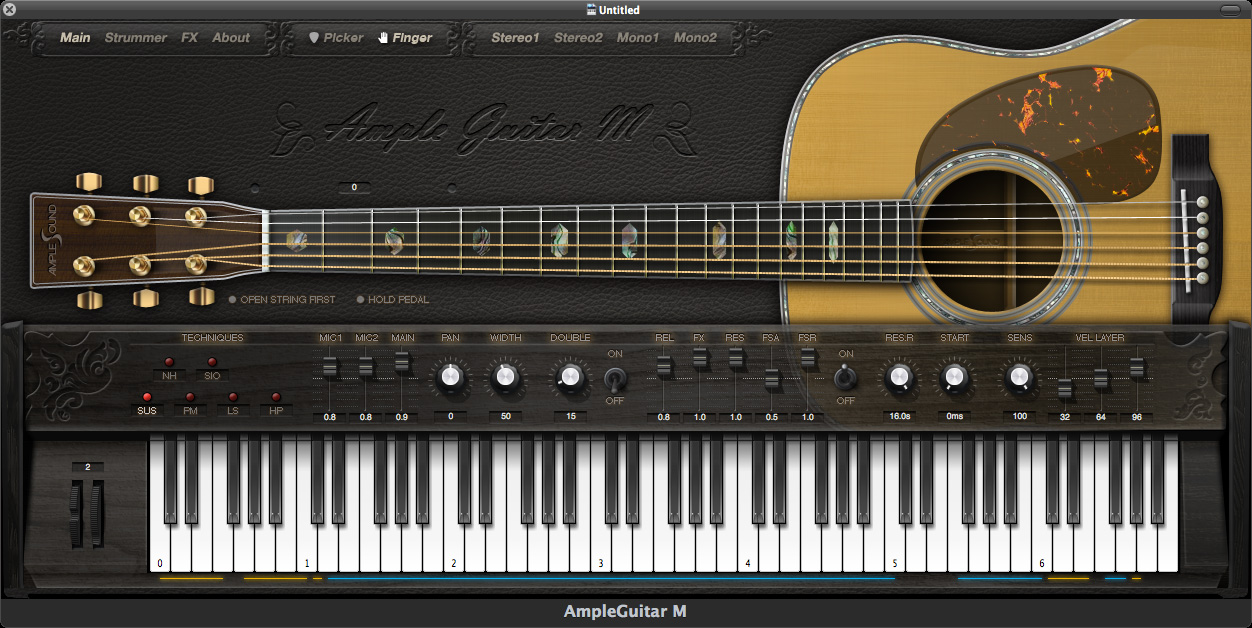Click the PAN knob
The image size is (1252, 628).
[450, 377]
